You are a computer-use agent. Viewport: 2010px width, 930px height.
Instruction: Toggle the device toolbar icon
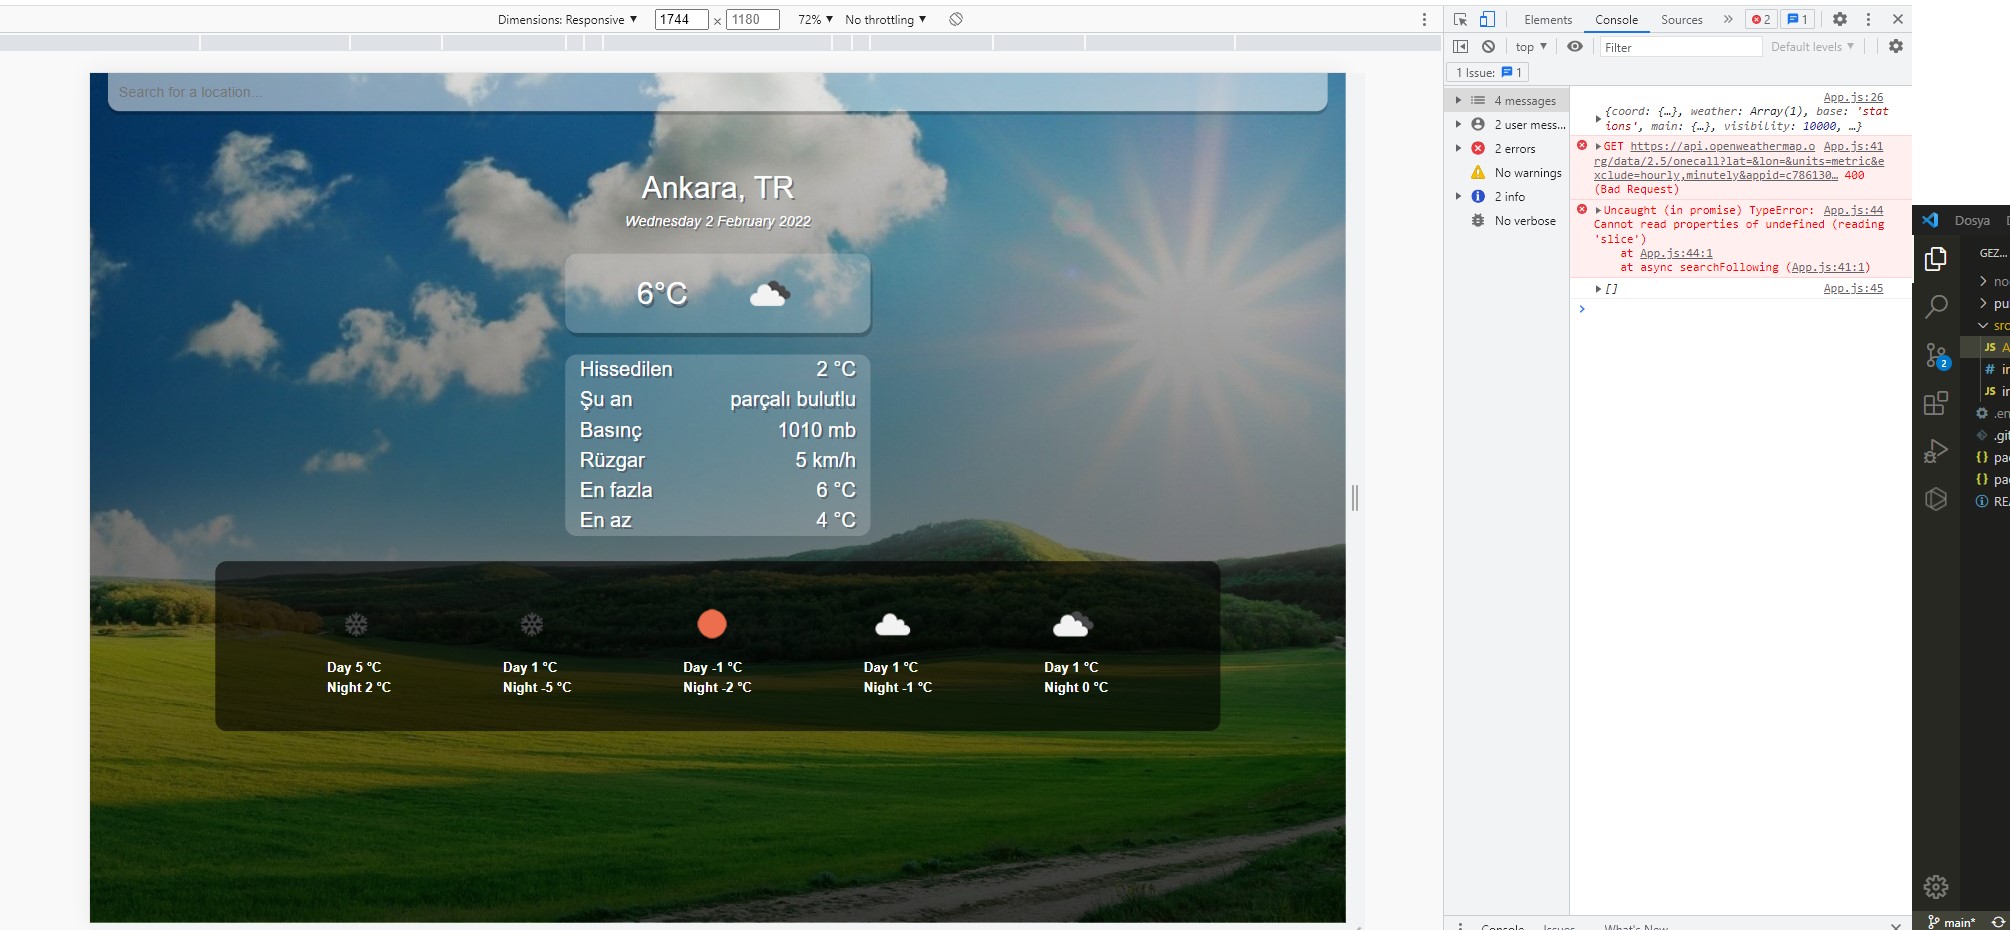click(x=1487, y=19)
